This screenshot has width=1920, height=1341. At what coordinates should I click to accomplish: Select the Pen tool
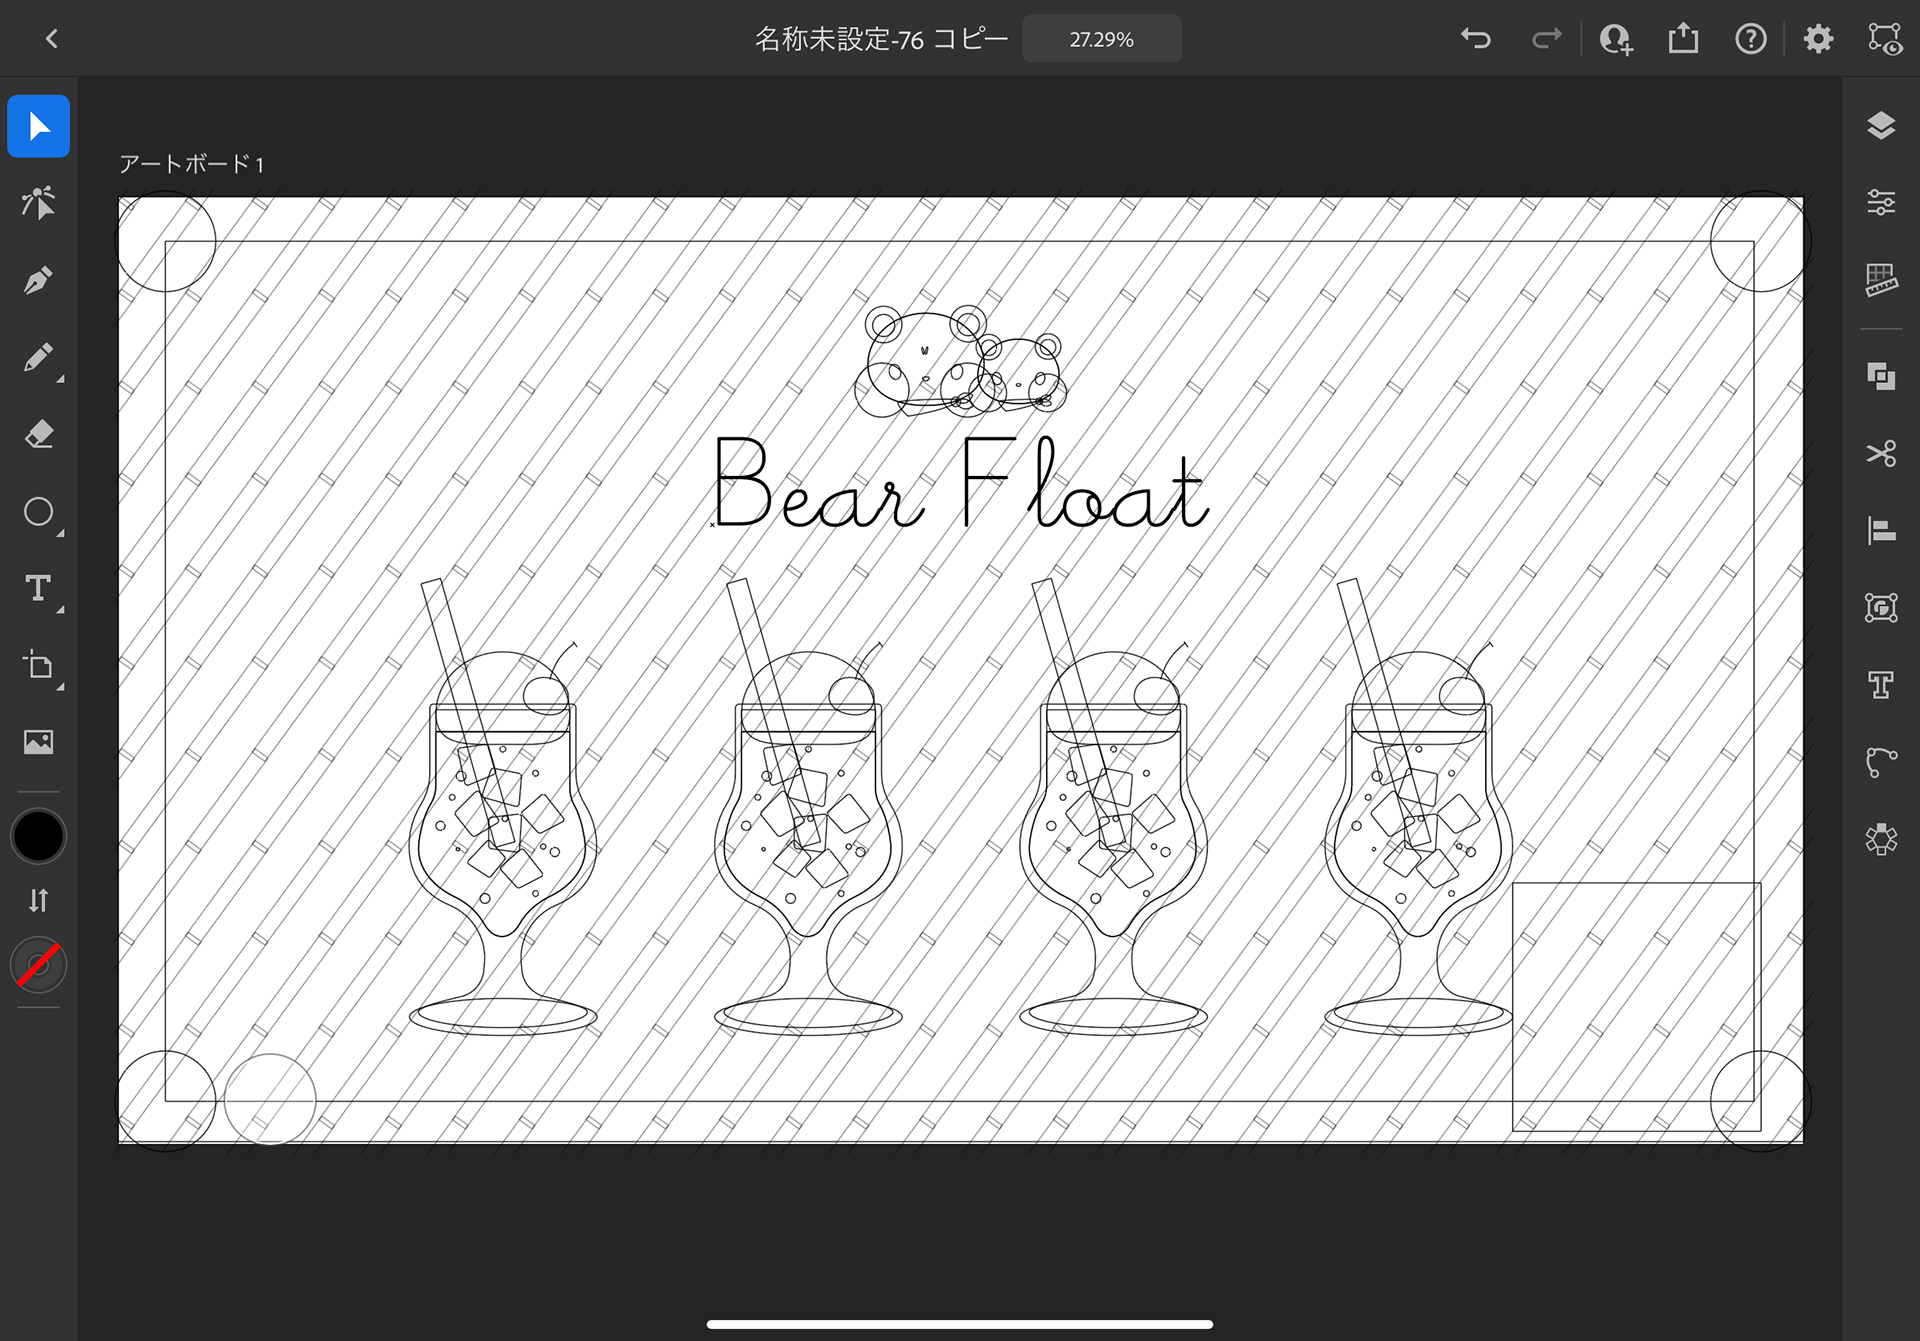point(38,280)
